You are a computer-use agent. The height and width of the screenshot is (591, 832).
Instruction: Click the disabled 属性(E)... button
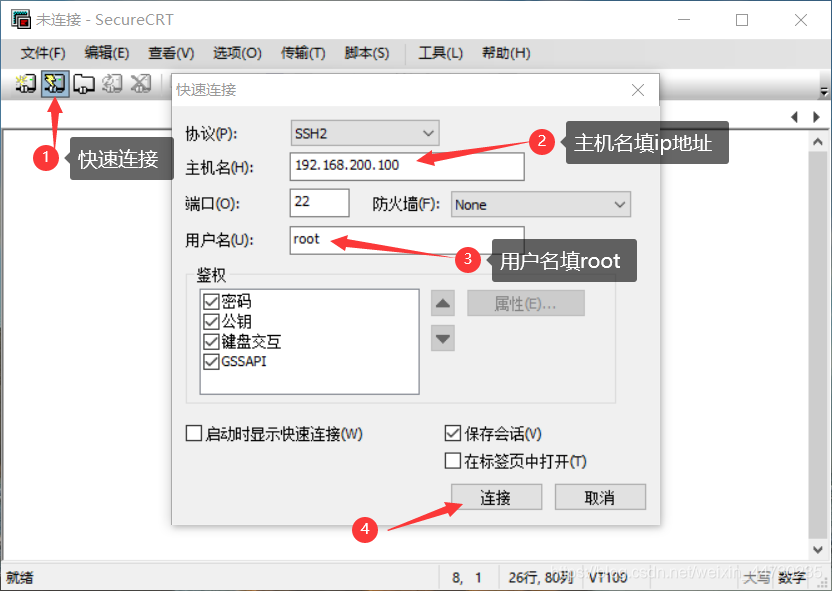(x=526, y=303)
